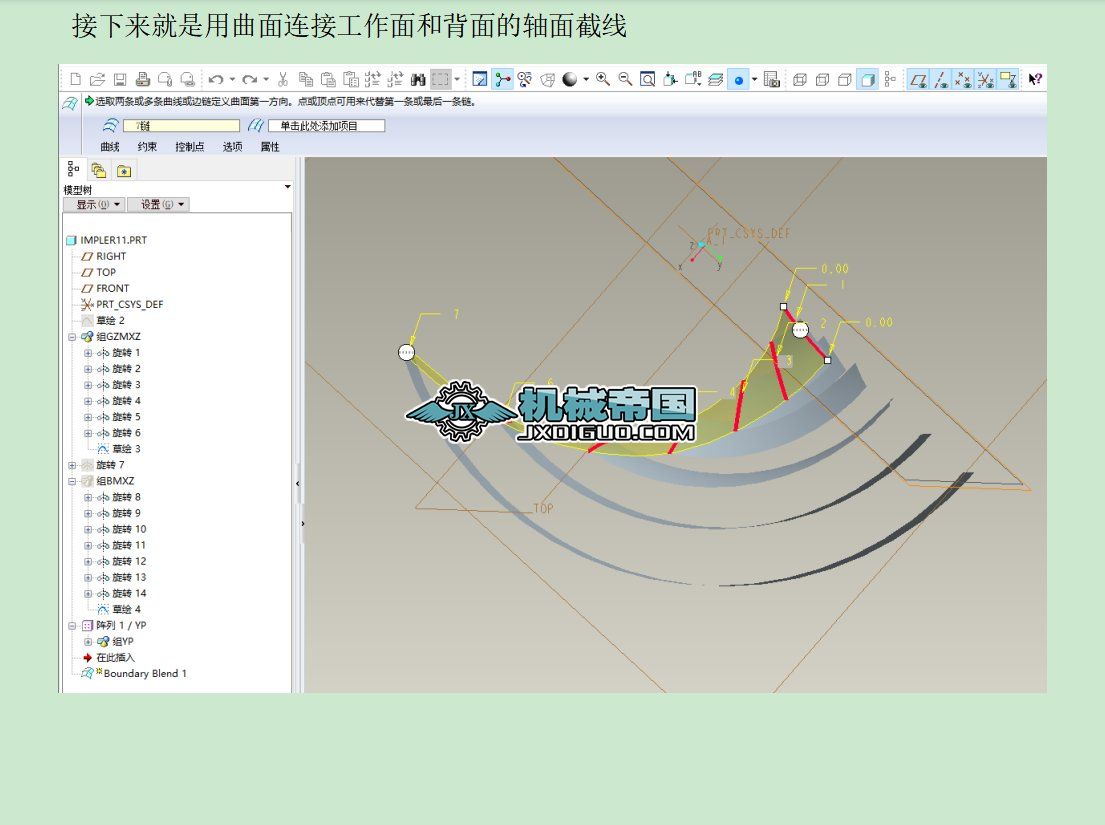Image resolution: width=1105 pixels, height=825 pixels.
Task: Open the Redo history dropdown arrow
Action: click(266, 80)
